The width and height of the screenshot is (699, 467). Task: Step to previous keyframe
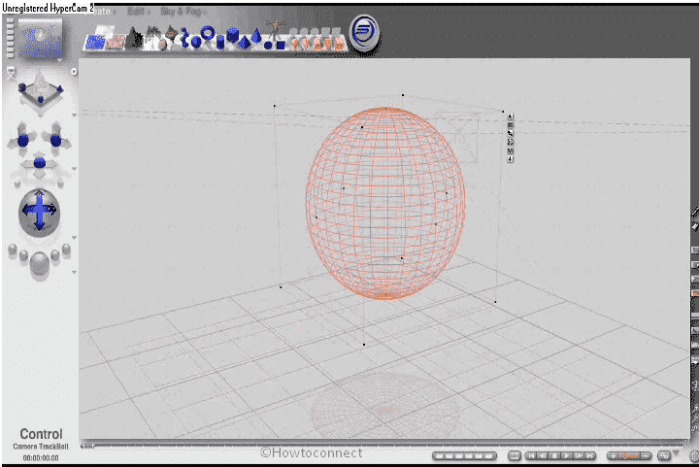coord(542,456)
